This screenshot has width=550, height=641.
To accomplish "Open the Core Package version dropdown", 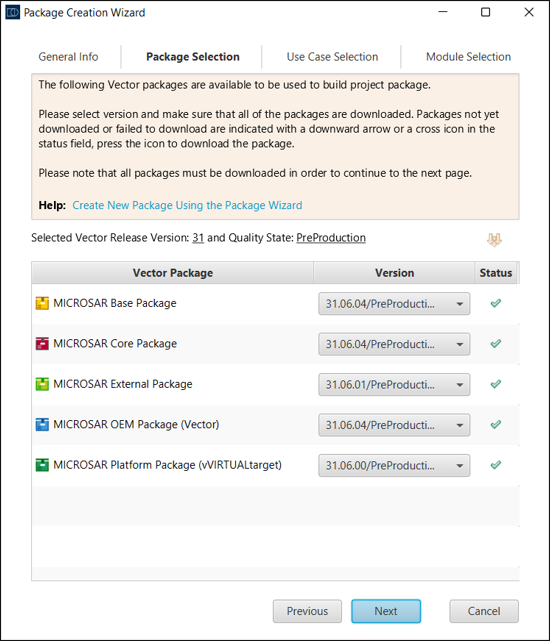I will pyautogui.click(x=394, y=344).
